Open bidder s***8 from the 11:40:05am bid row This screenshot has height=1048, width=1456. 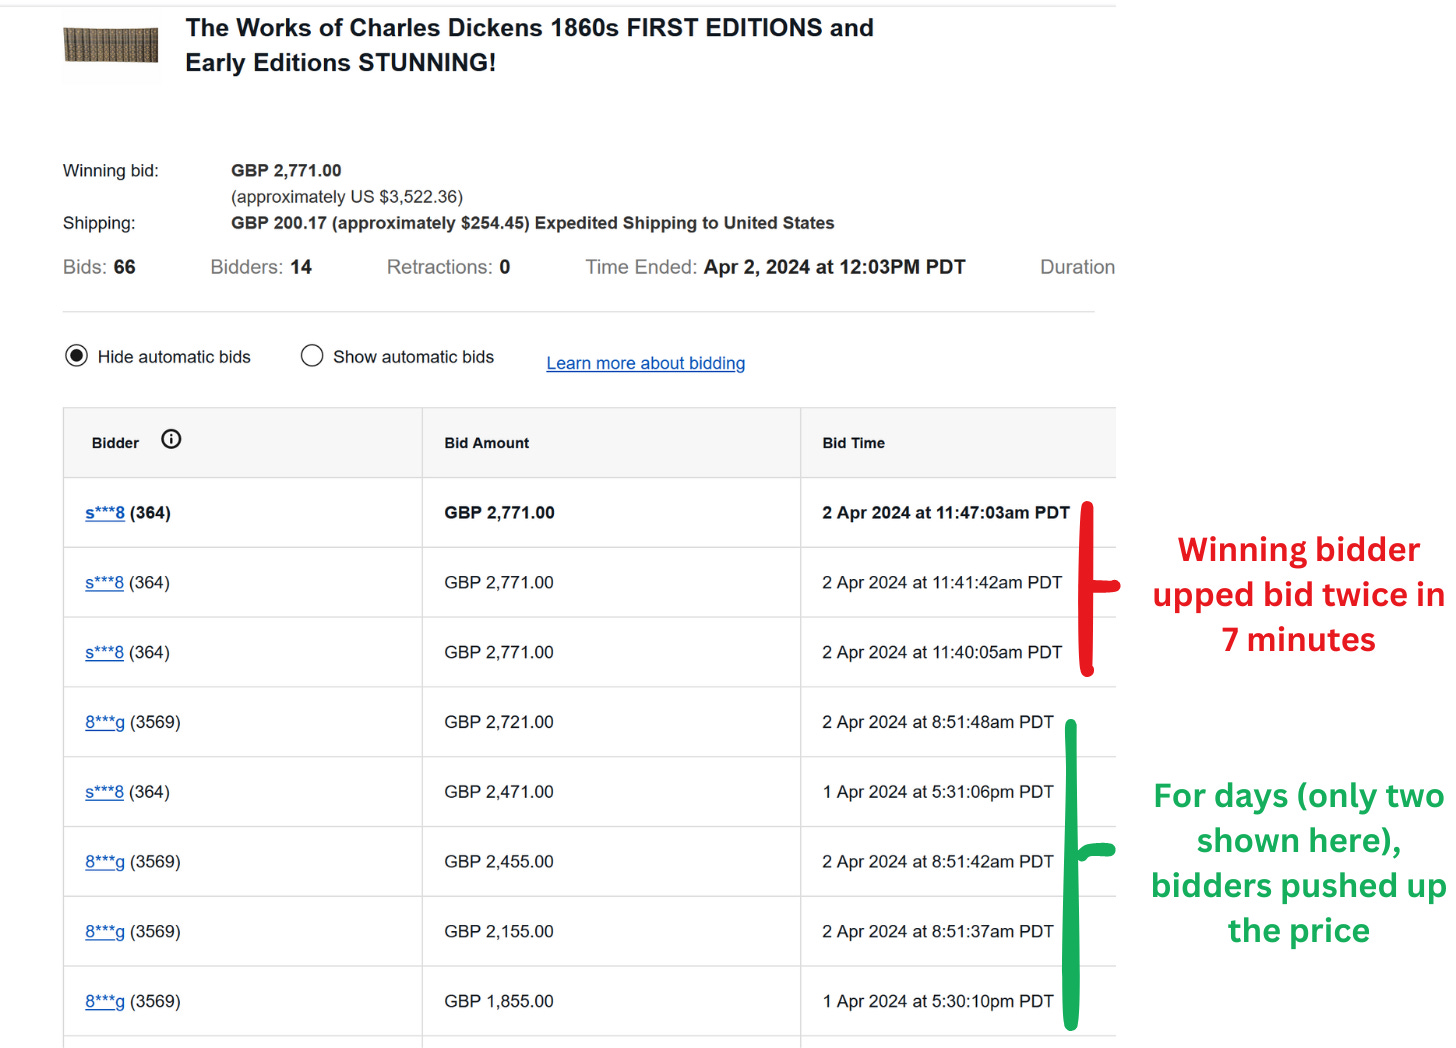click(x=104, y=653)
